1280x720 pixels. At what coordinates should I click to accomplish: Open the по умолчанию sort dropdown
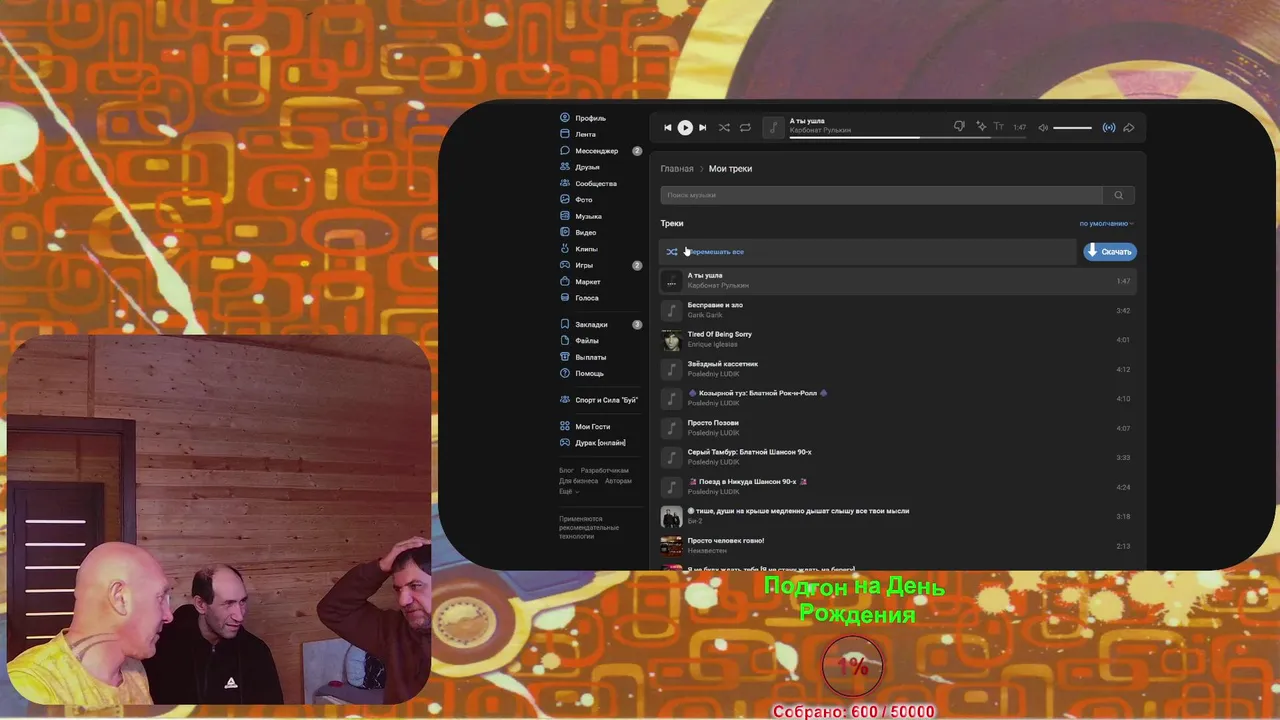tap(1106, 223)
